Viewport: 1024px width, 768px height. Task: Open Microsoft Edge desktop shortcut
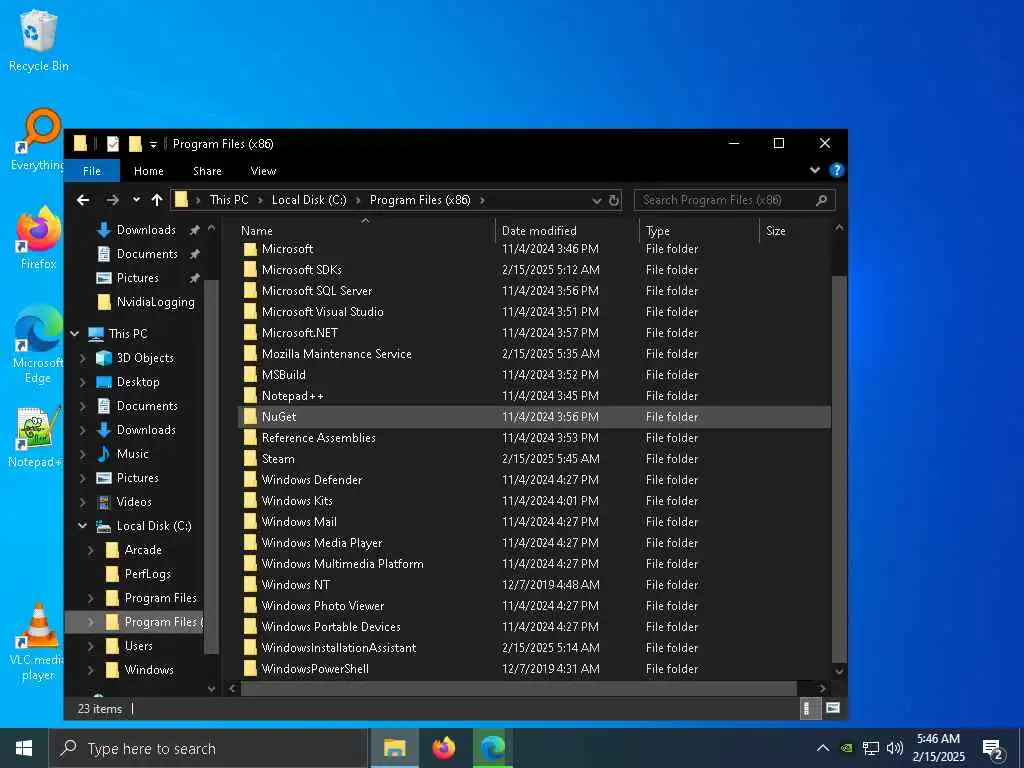[38, 344]
